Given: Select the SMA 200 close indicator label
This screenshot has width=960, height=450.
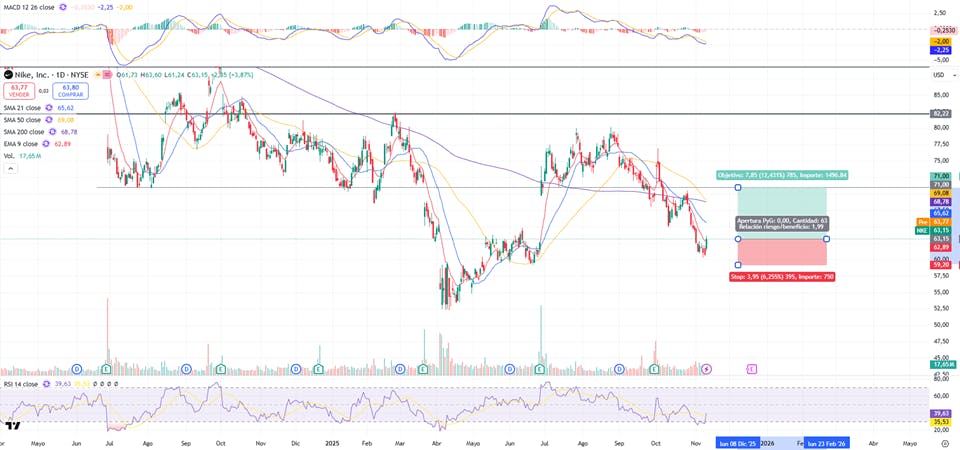Looking at the screenshot, I should (x=25, y=132).
